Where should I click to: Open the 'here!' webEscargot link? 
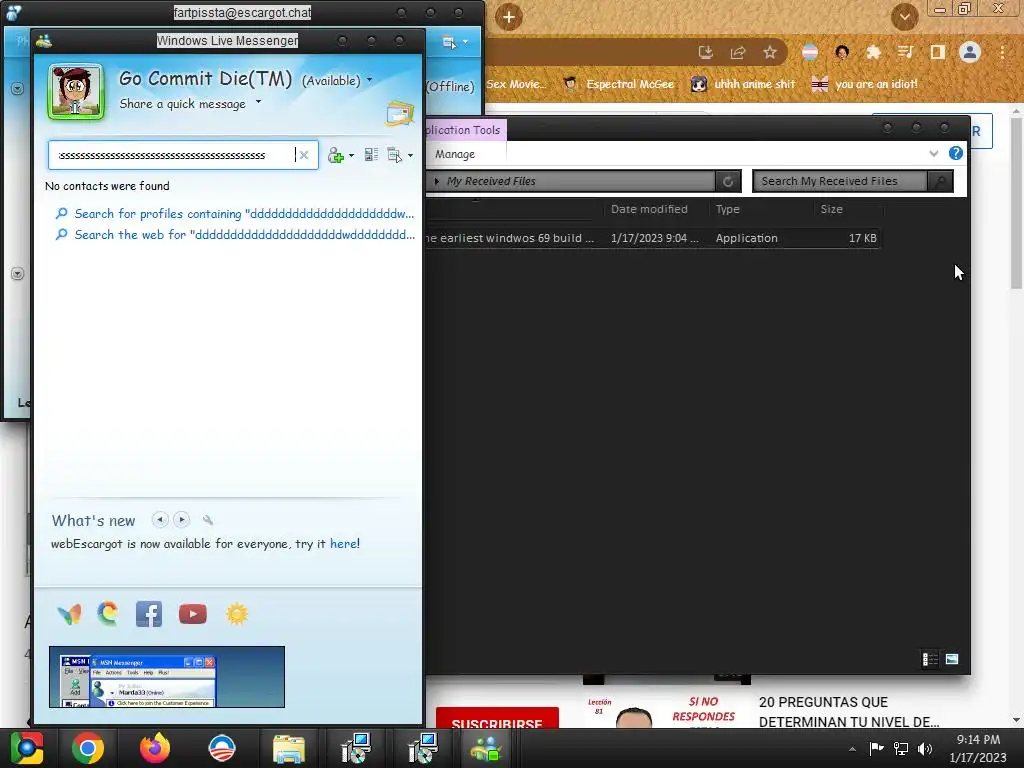(345, 543)
